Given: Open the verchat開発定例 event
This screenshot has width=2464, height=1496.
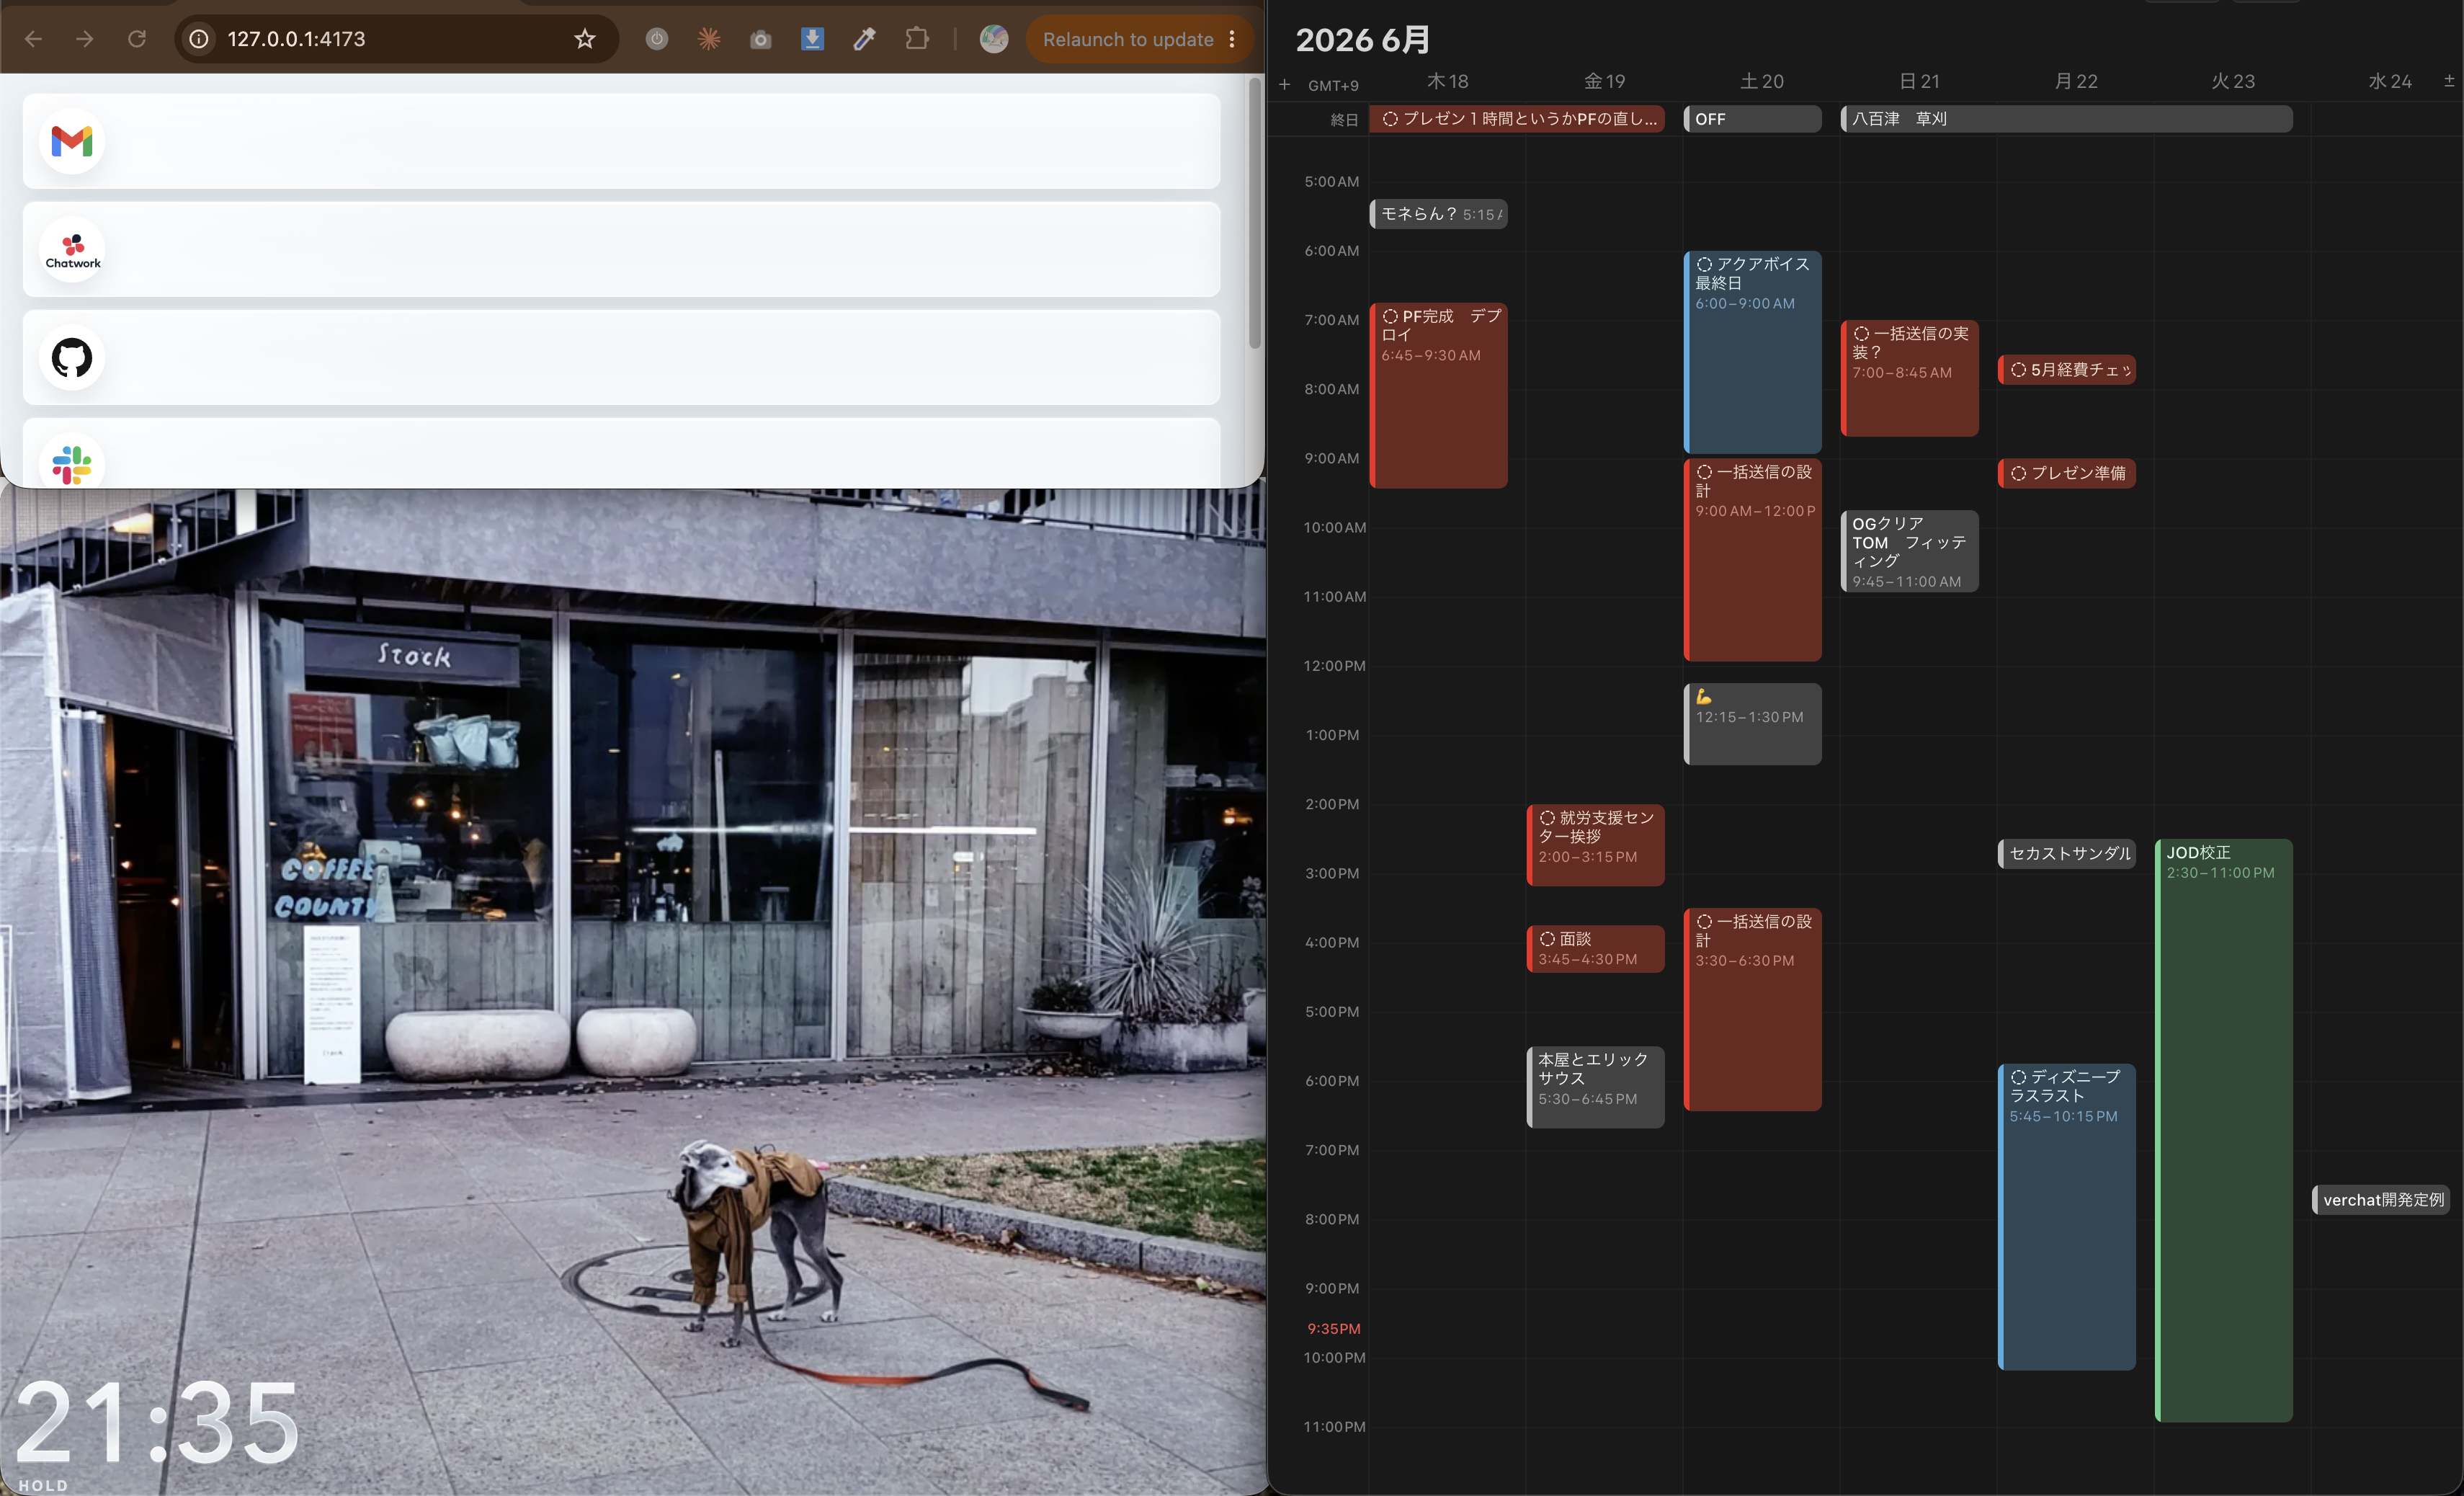Looking at the screenshot, I should tap(2381, 1200).
